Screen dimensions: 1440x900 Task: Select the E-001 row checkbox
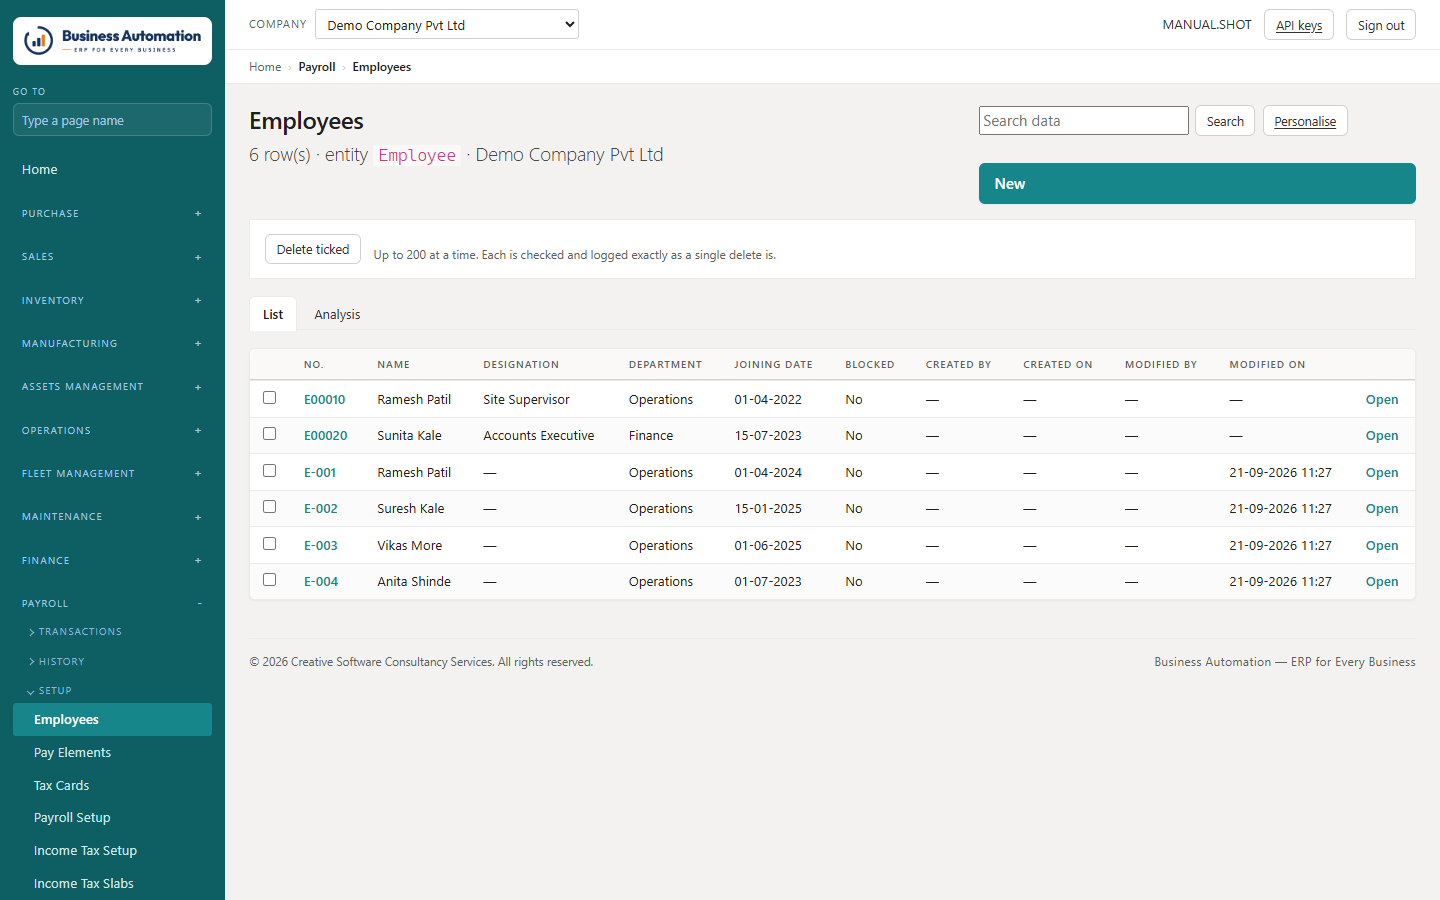pos(269,471)
